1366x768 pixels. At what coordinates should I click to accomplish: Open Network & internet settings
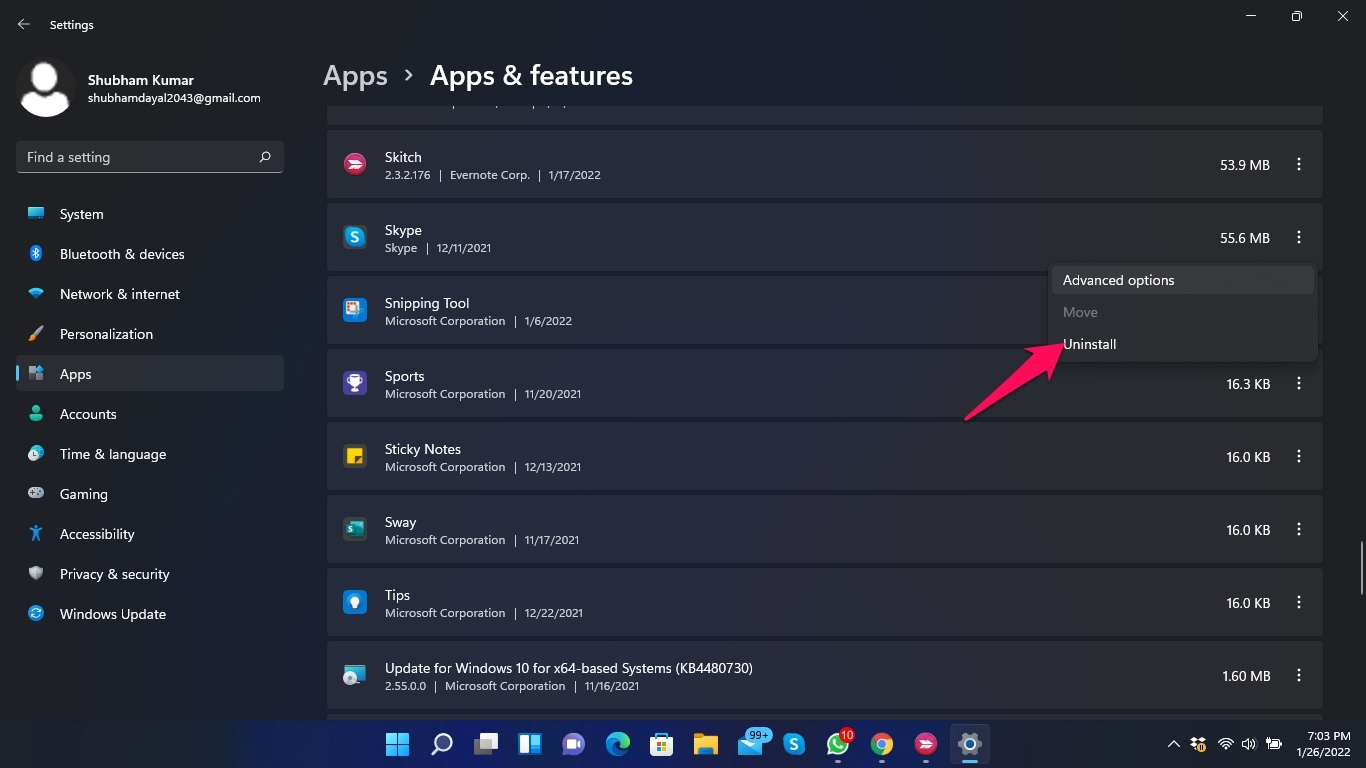coord(119,293)
